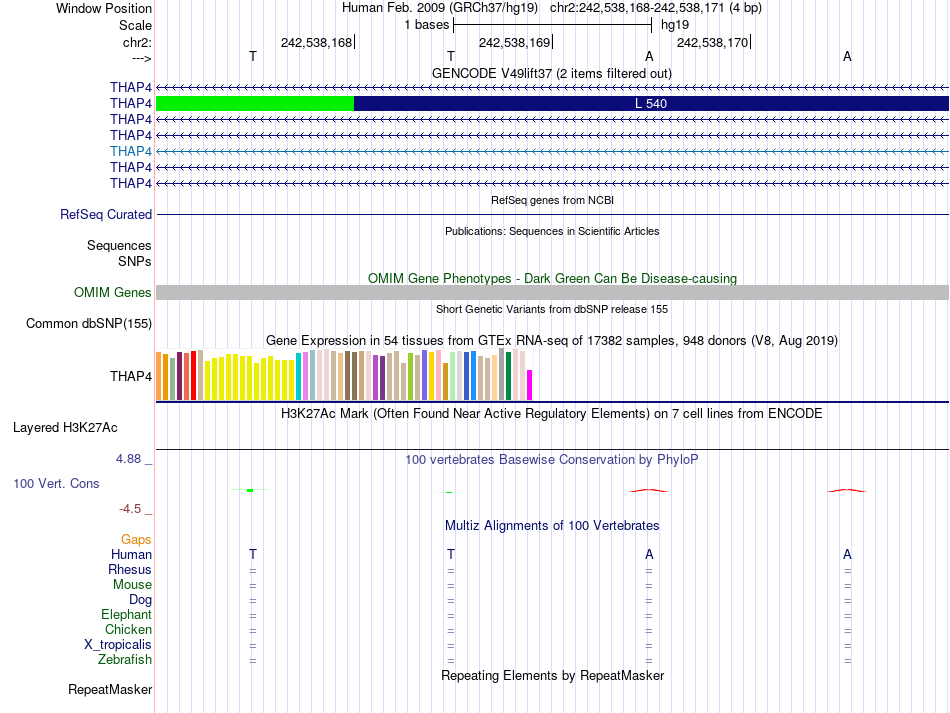Click the OMIM Genes label
The height and width of the screenshot is (713, 950).
(x=113, y=293)
